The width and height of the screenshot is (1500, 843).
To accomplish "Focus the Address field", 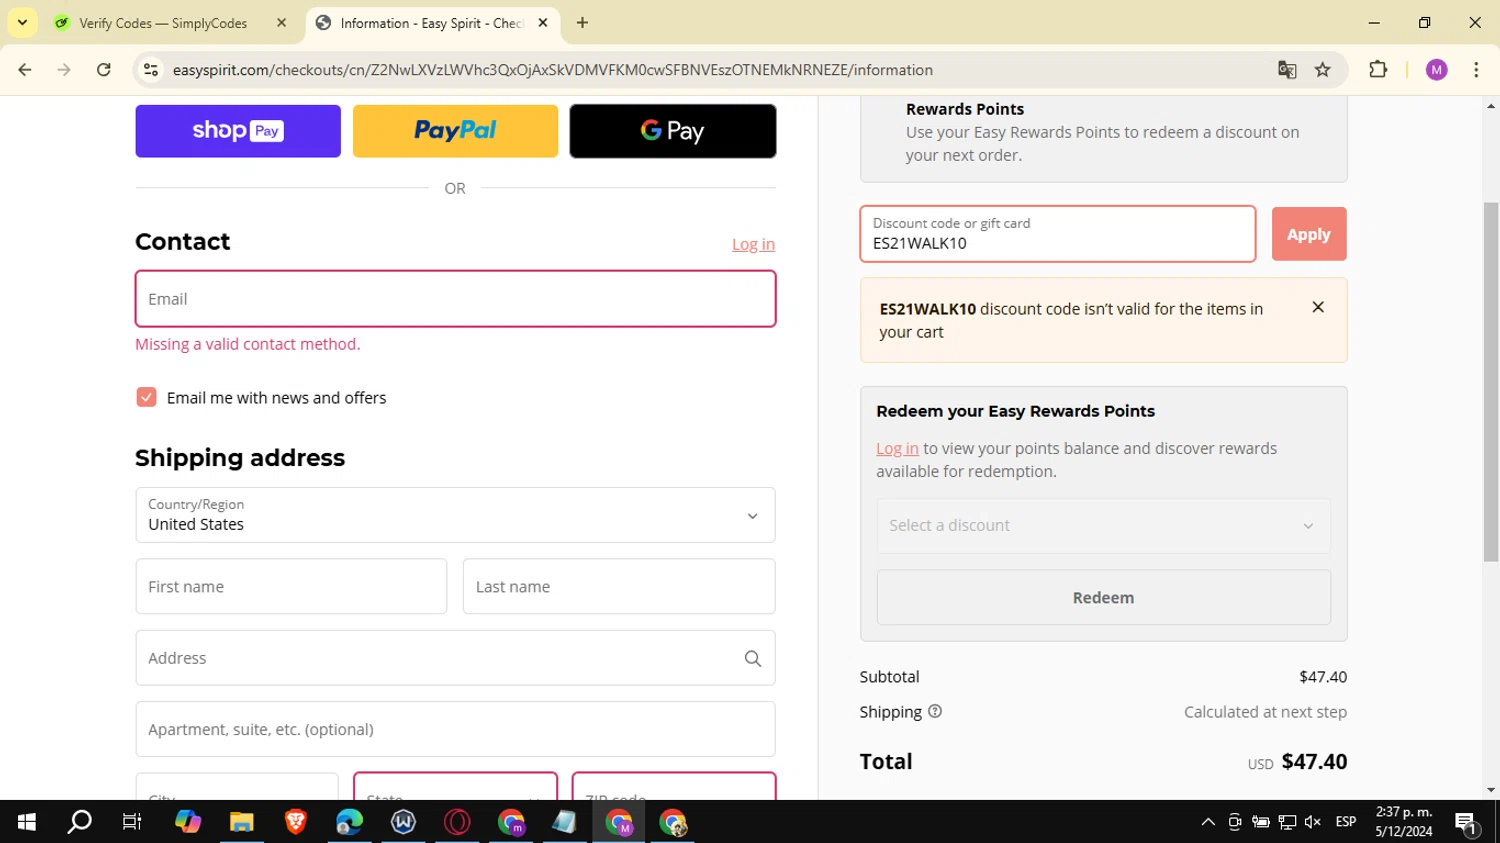I will click(x=455, y=658).
